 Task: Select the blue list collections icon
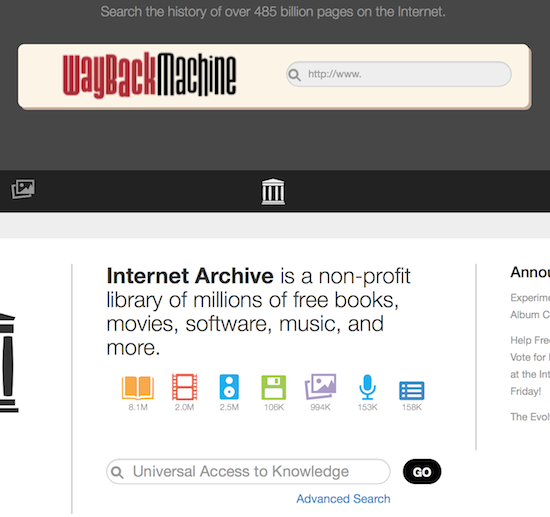pos(411,390)
